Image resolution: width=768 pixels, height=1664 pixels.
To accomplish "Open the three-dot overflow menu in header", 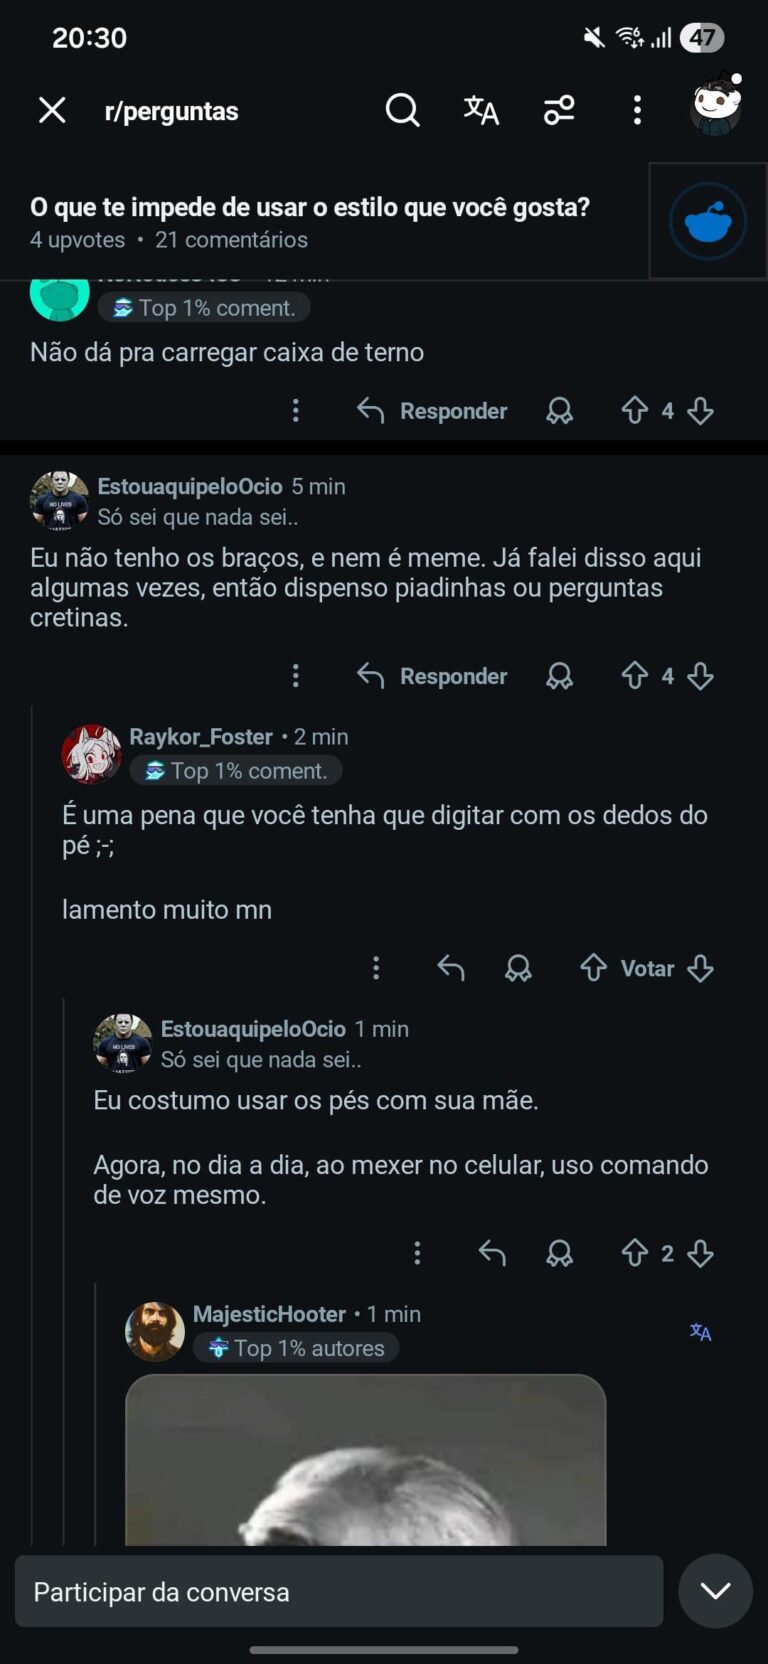I will pos(637,110).
